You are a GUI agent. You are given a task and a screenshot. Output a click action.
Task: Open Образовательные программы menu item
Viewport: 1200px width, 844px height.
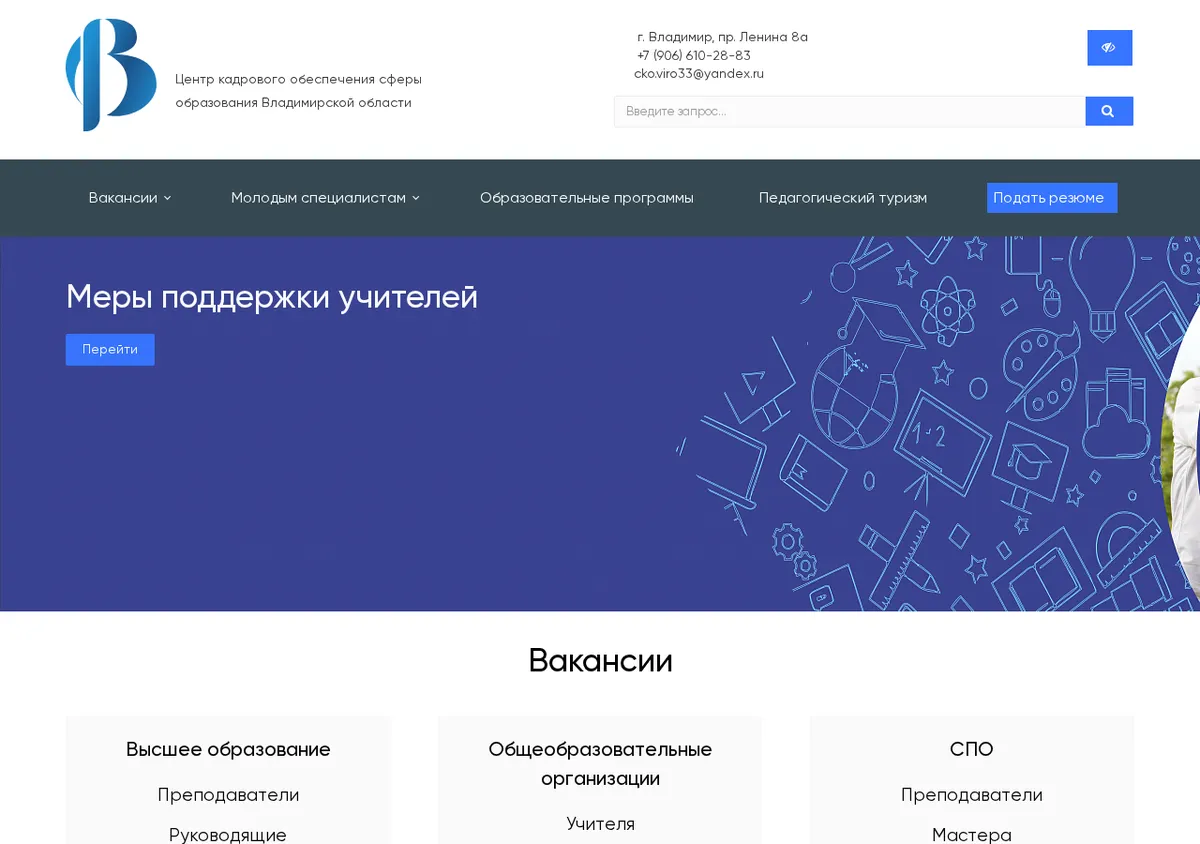[x=586, y=198]
